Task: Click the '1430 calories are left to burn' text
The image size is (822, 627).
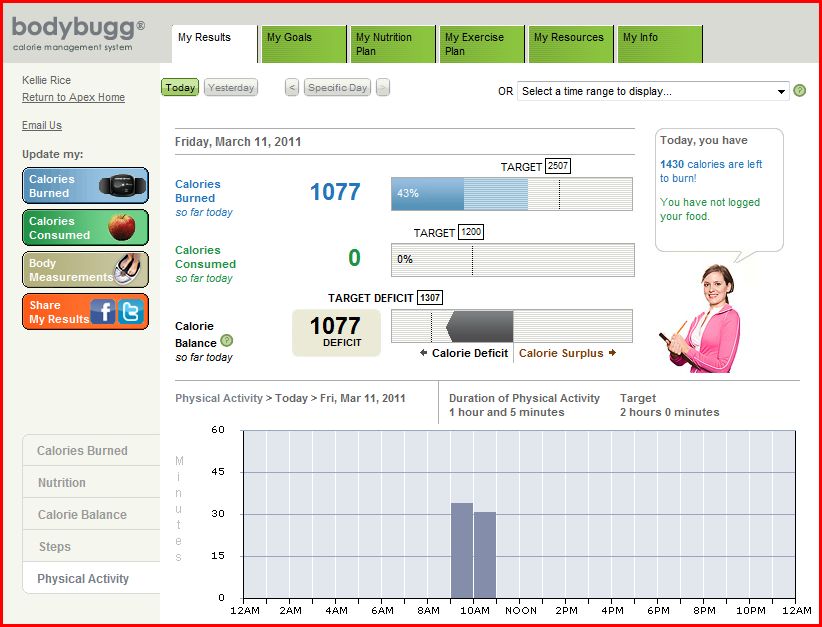Action: click(x=711, y=171)
